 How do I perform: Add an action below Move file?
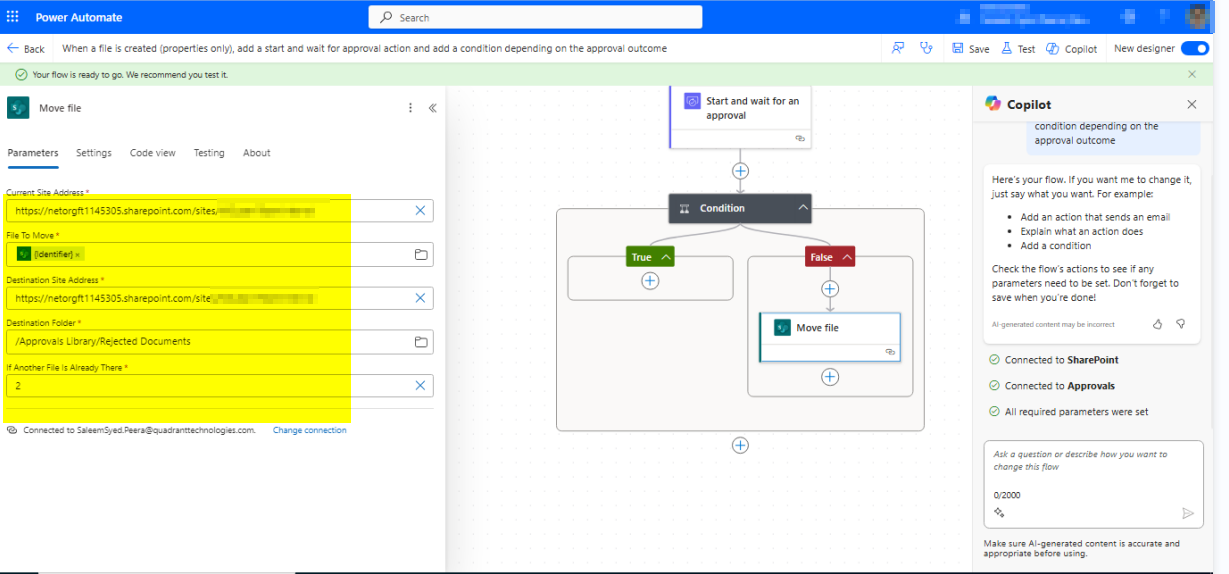[829, 377]
